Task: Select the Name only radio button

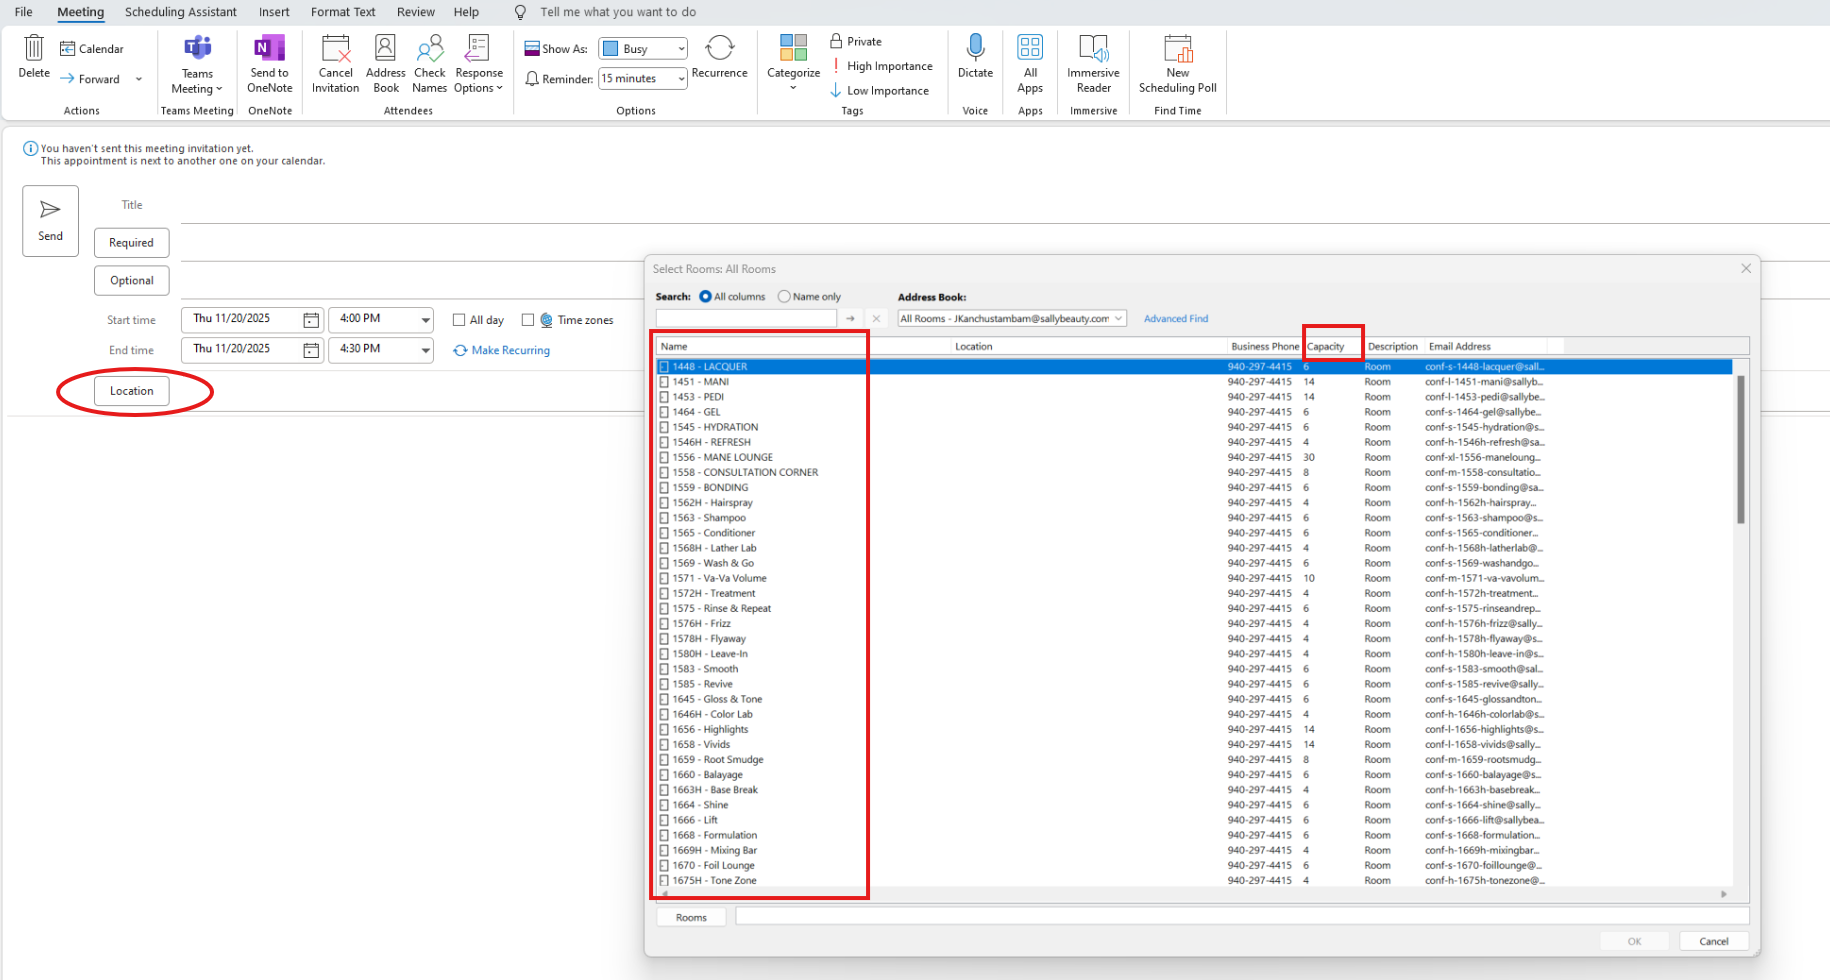Action: coord(784,297)
